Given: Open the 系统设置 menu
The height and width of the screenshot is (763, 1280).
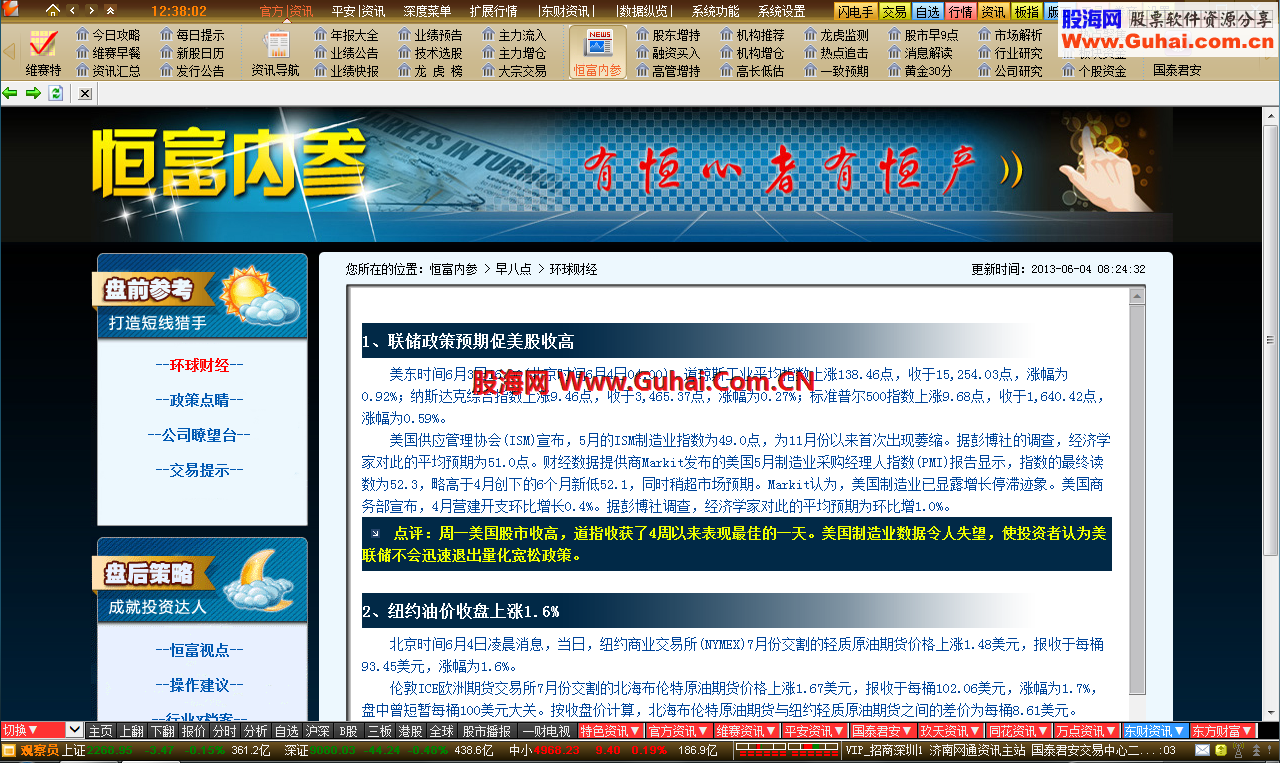Looking at the screenshot, I should (x=782, y=11).
